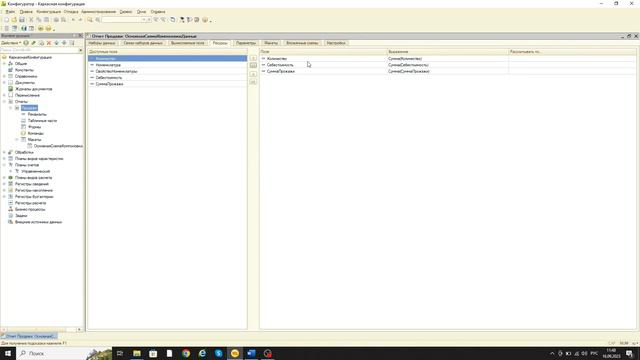This screenshot has width=640, height=360.
Task: Click the Undo arrow in the toolbar
Action: [x=73, y=20]
